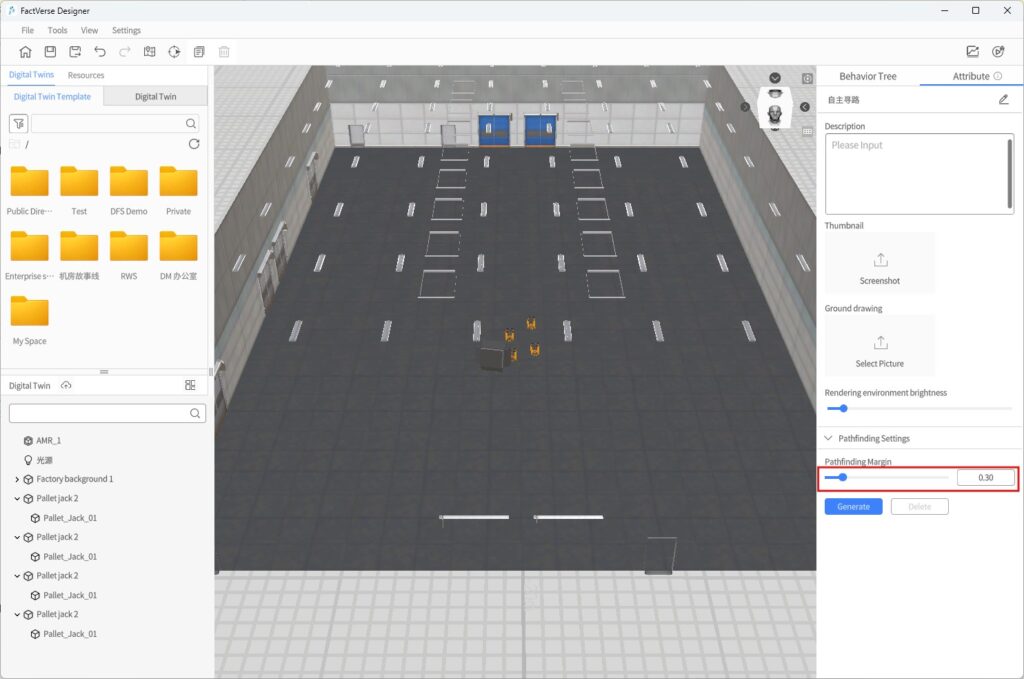Image resolution: width=1024 pixels, height=679 pixels.
Task: Expand the Factory background 1 tree node
Action: tap(17, 480)
